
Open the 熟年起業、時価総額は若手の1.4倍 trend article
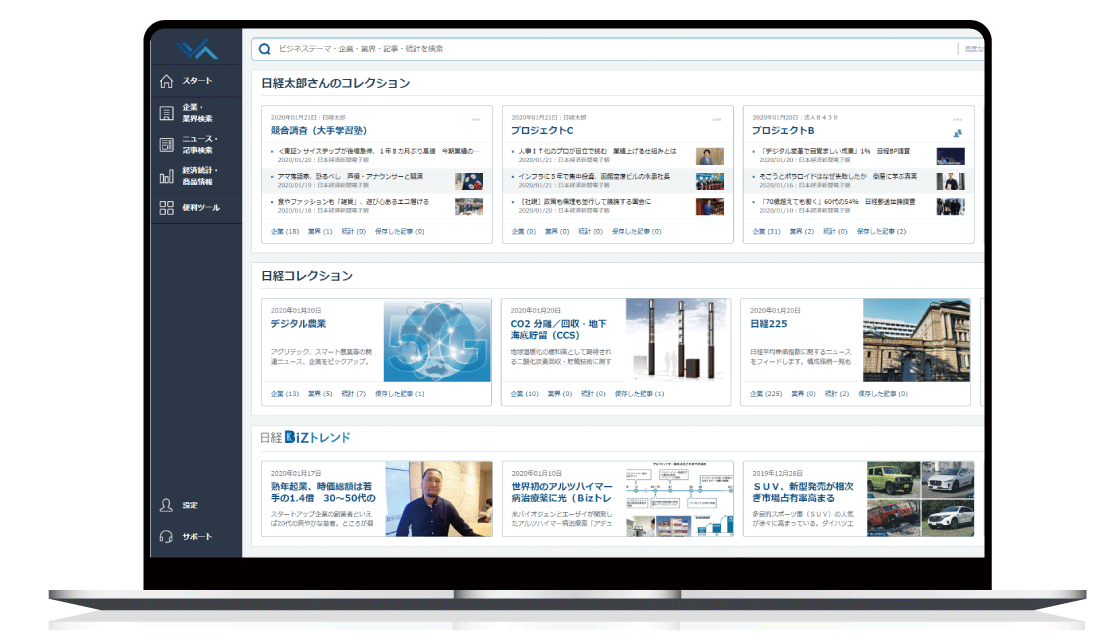coord(323,492)
